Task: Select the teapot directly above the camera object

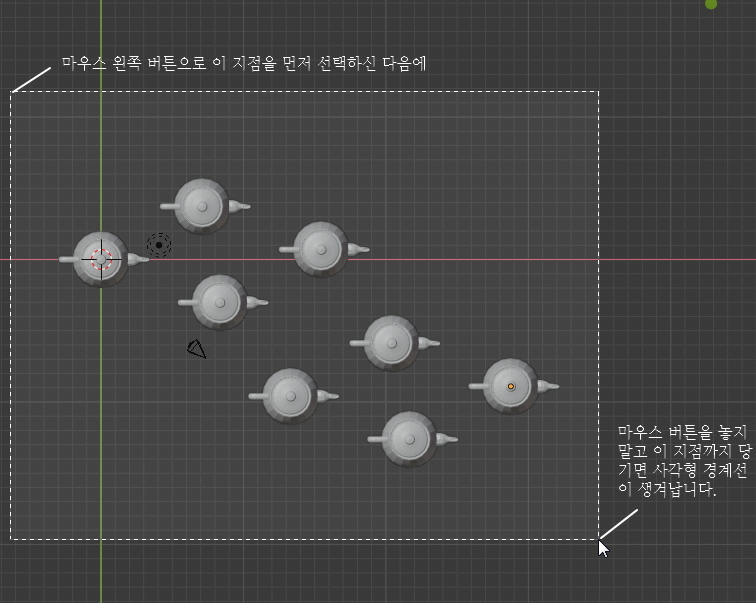Action: (222, 302)
